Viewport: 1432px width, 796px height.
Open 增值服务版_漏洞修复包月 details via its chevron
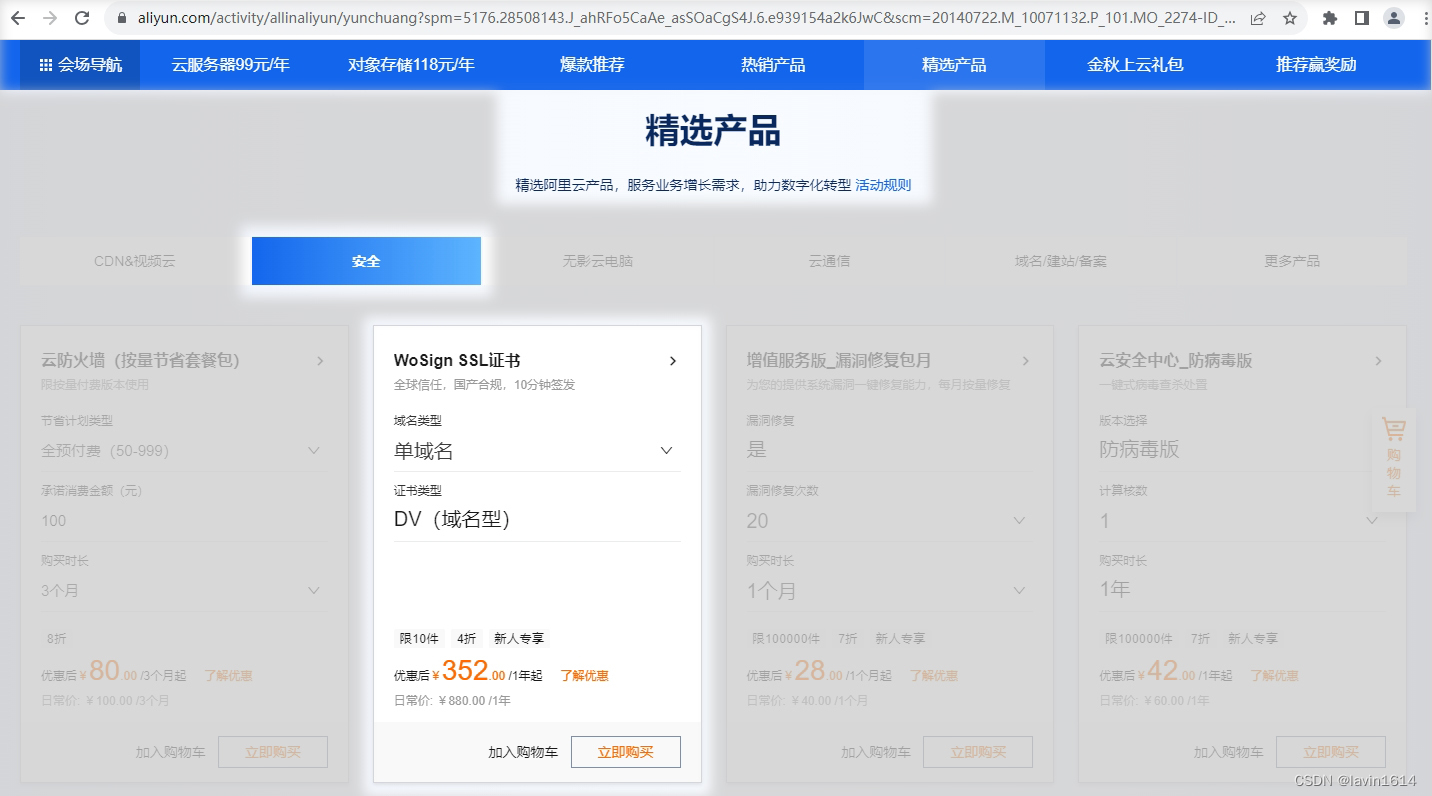1026,361
